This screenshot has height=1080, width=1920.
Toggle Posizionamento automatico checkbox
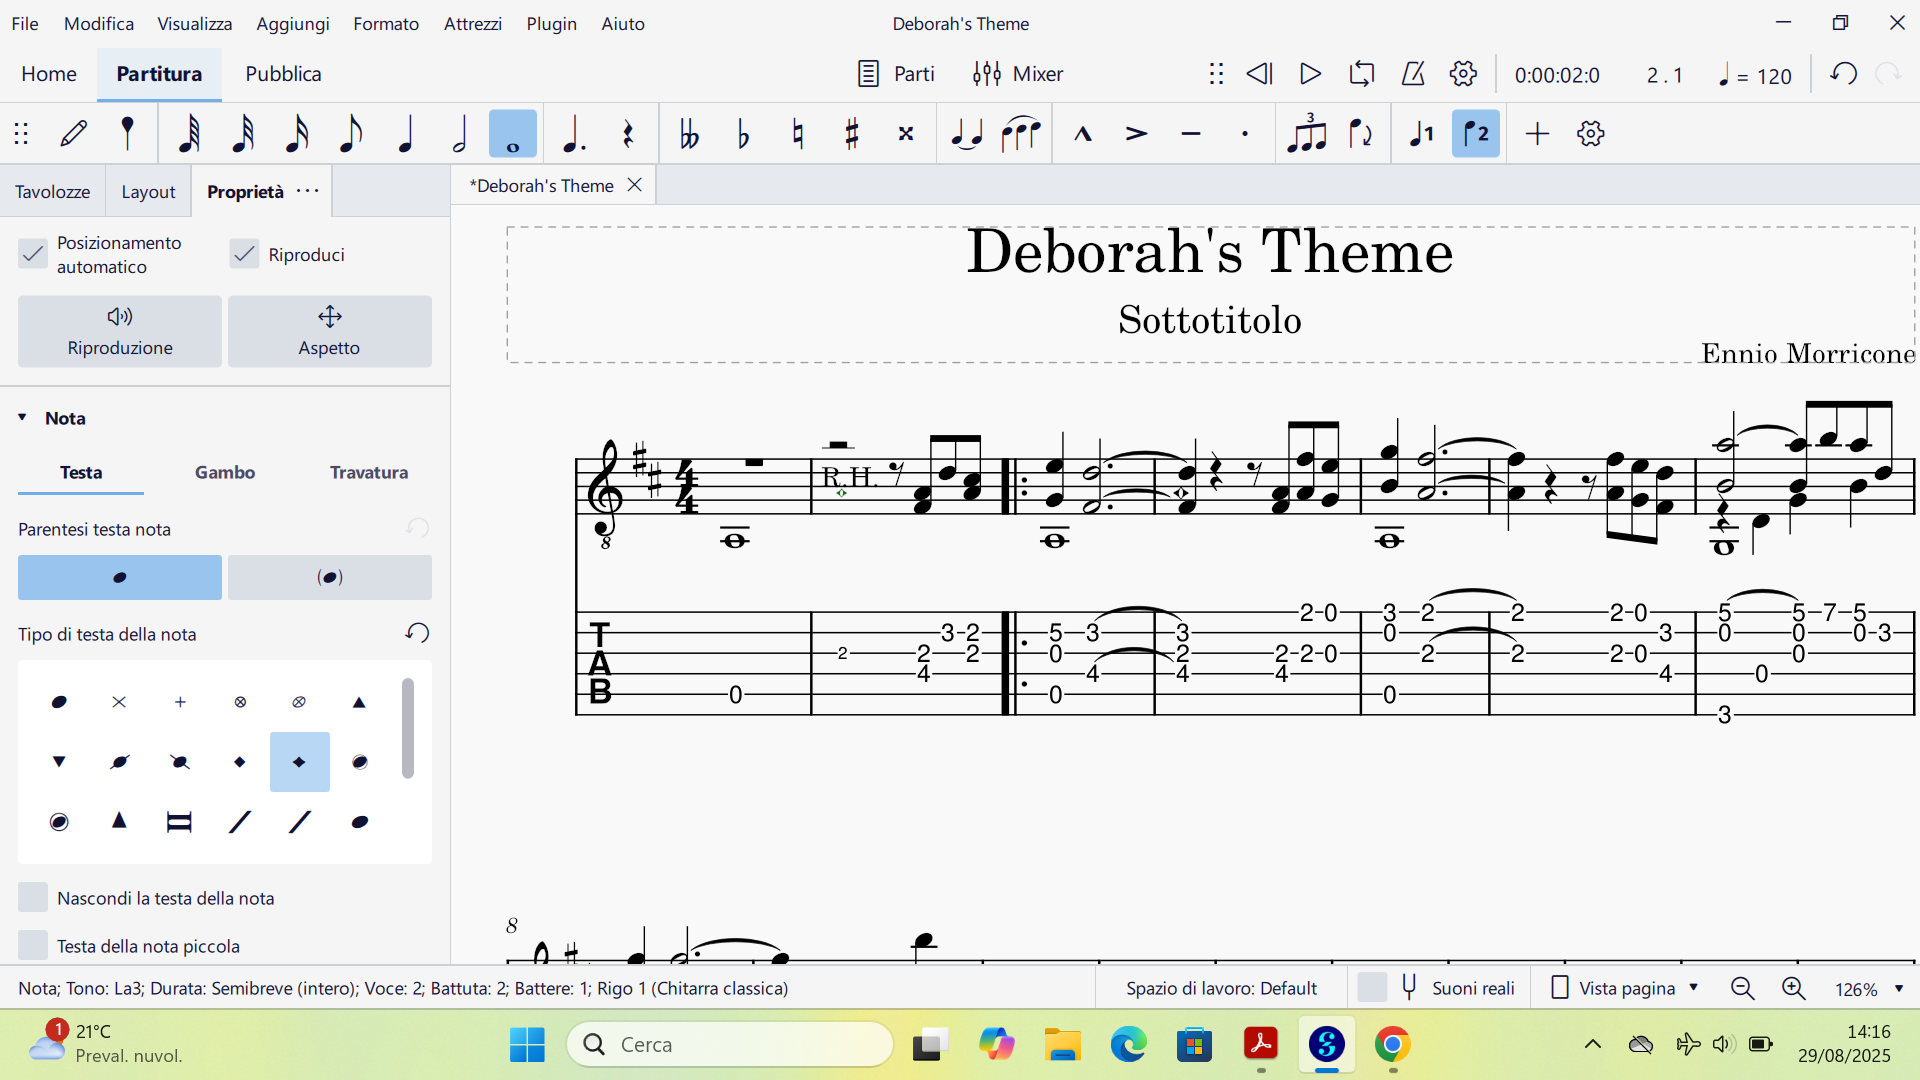point(33,254)
